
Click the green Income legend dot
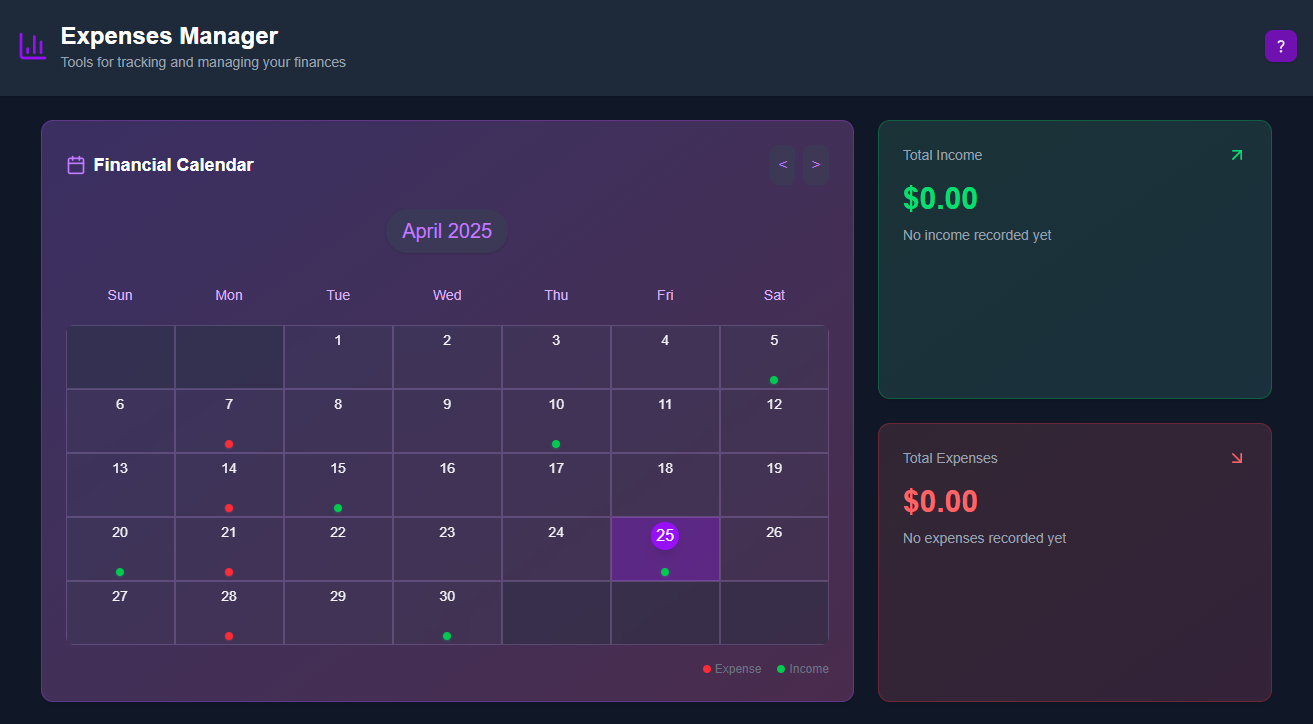781,669
